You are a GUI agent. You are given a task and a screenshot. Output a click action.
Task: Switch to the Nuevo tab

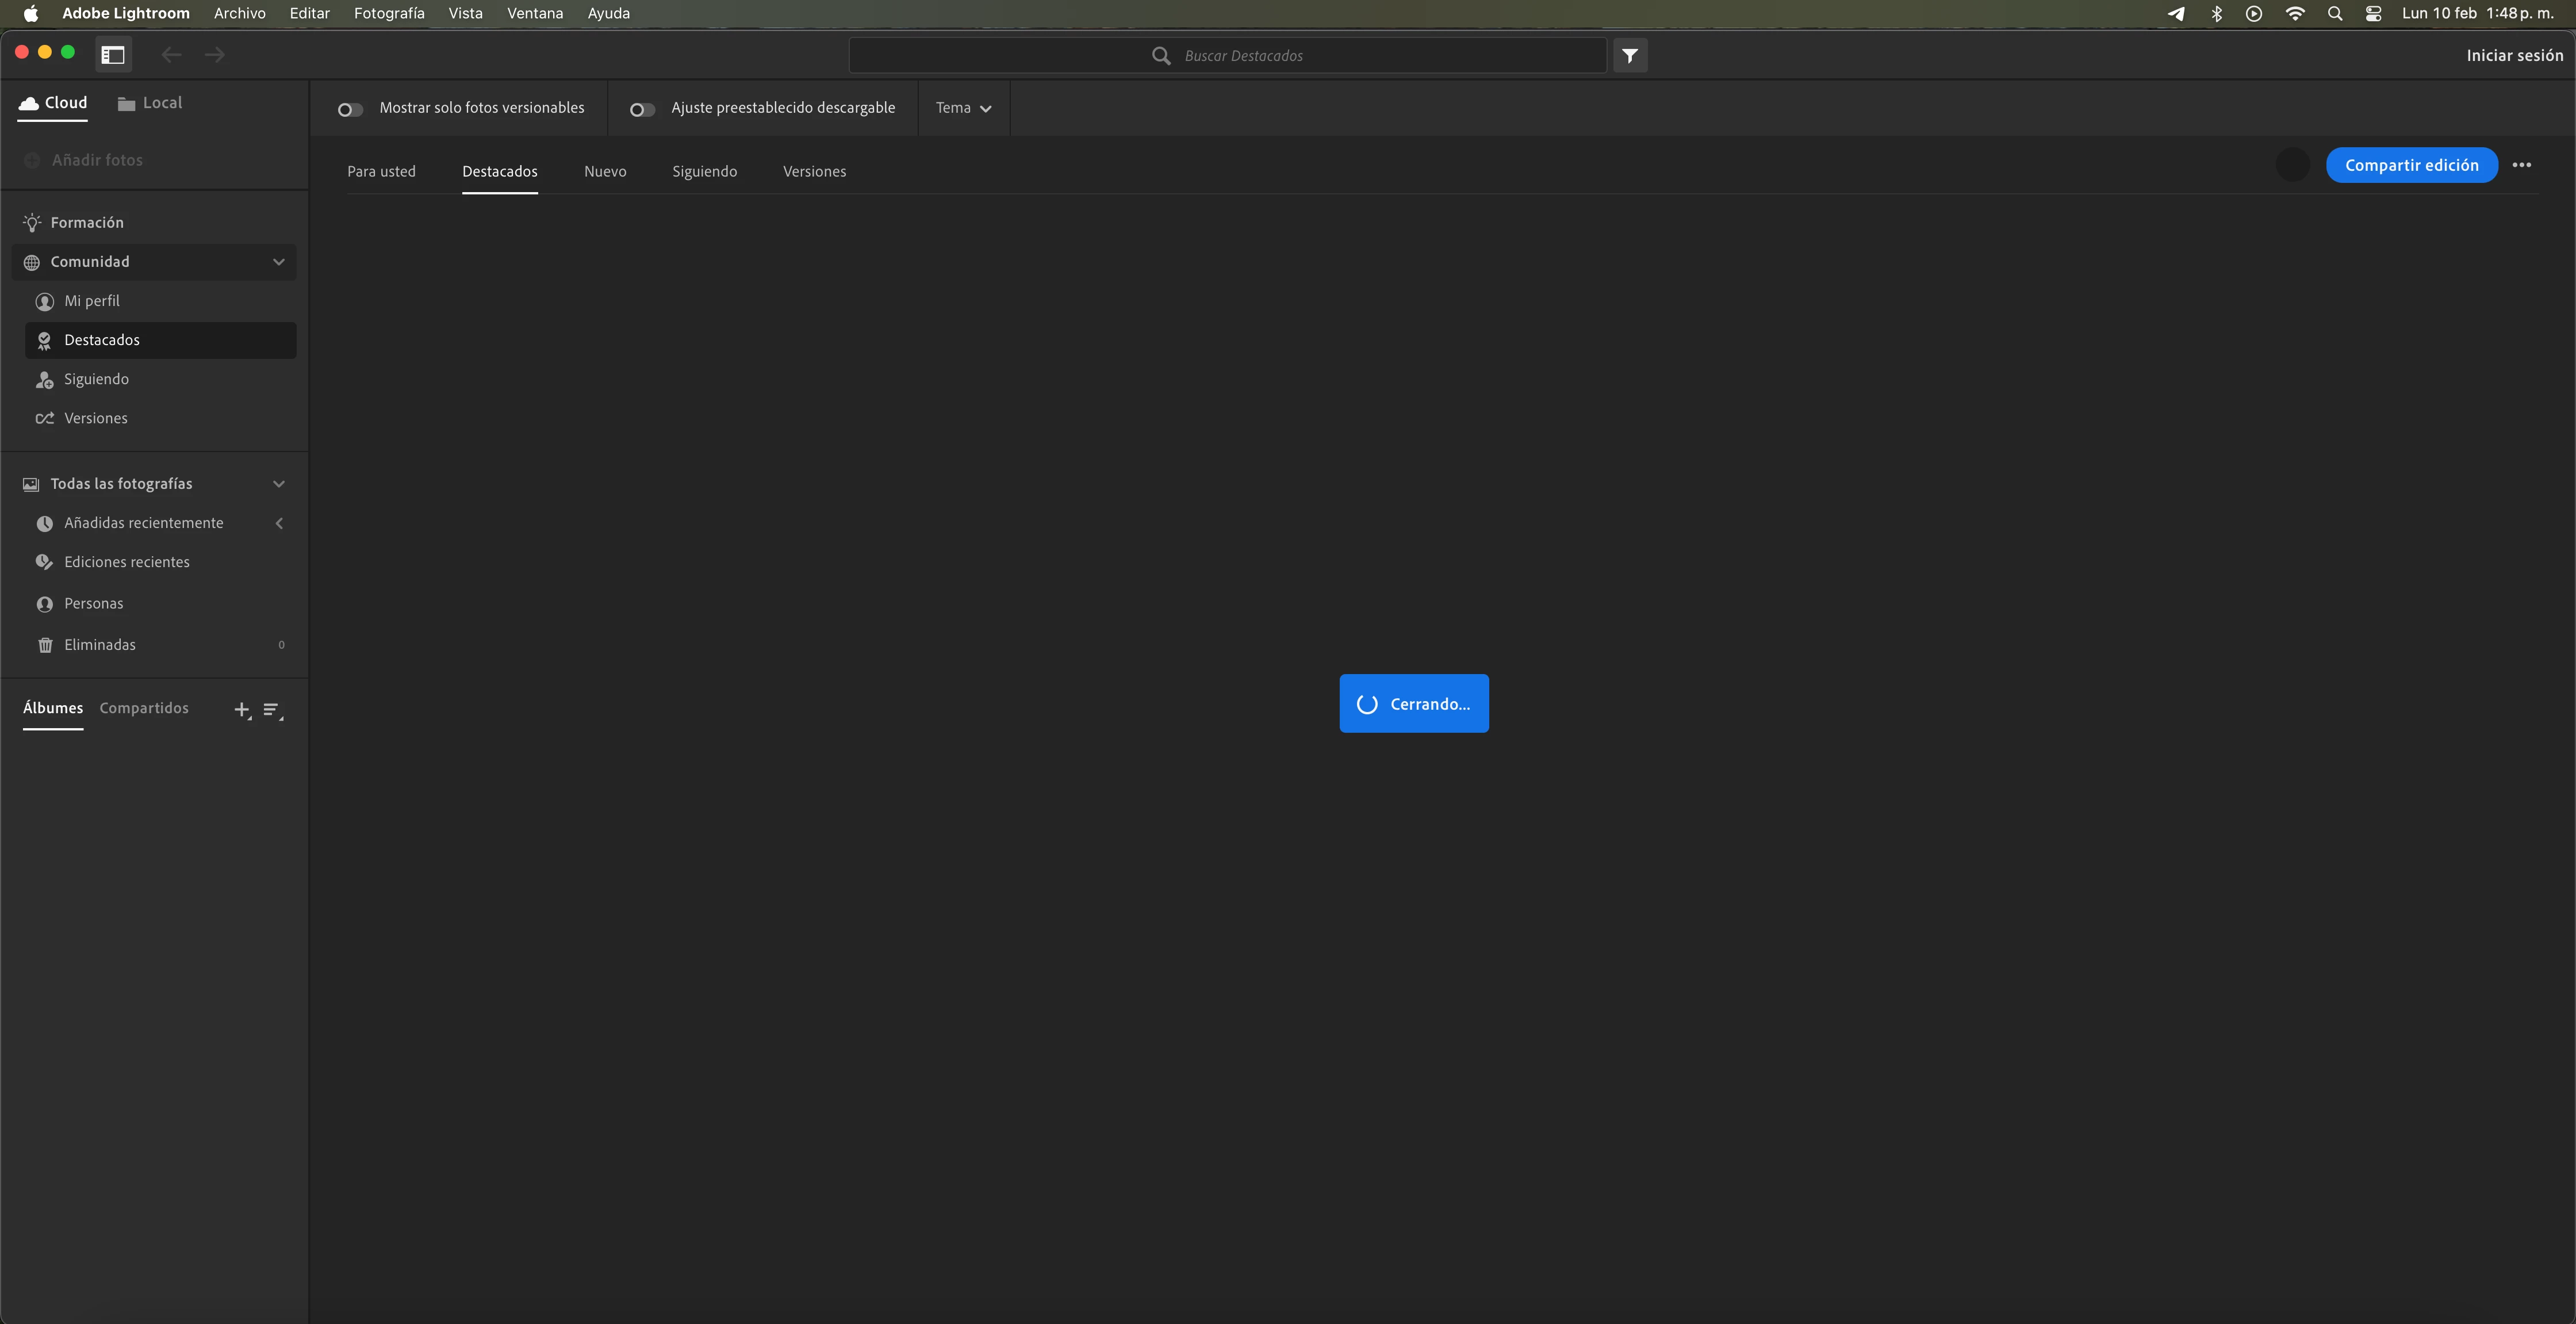pos(605,172)
